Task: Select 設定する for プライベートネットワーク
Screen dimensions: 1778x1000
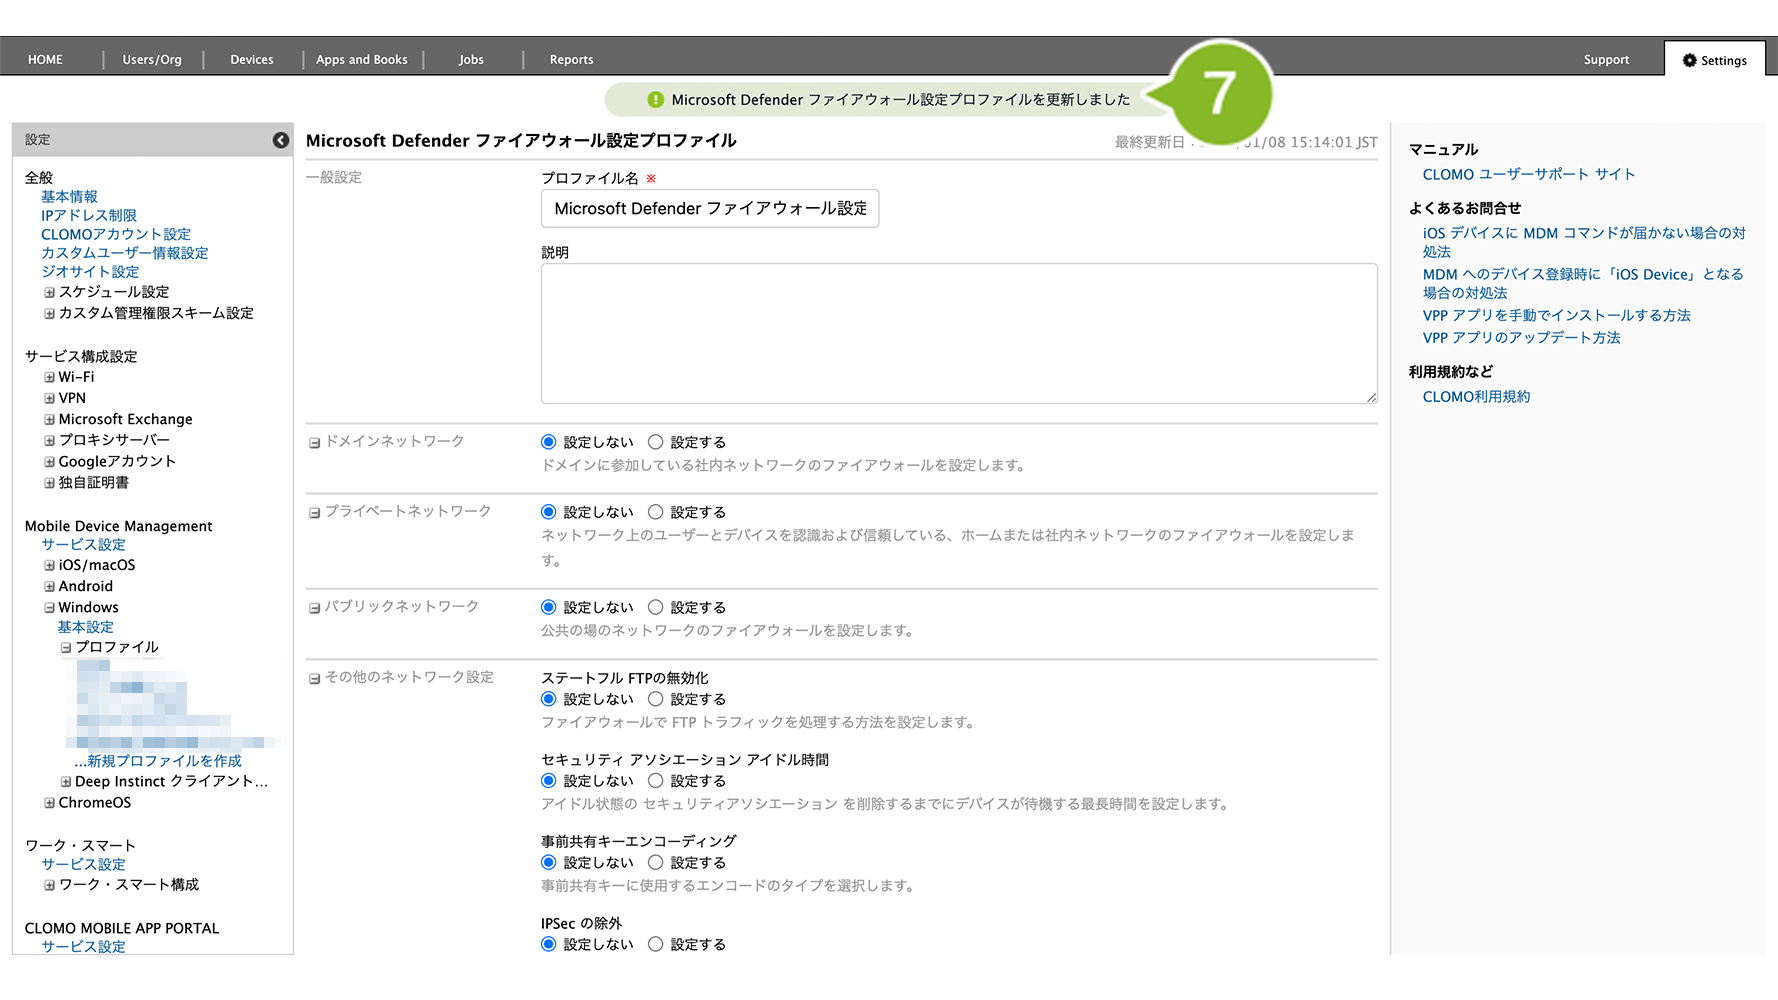Action: click(x=656, y=512)
